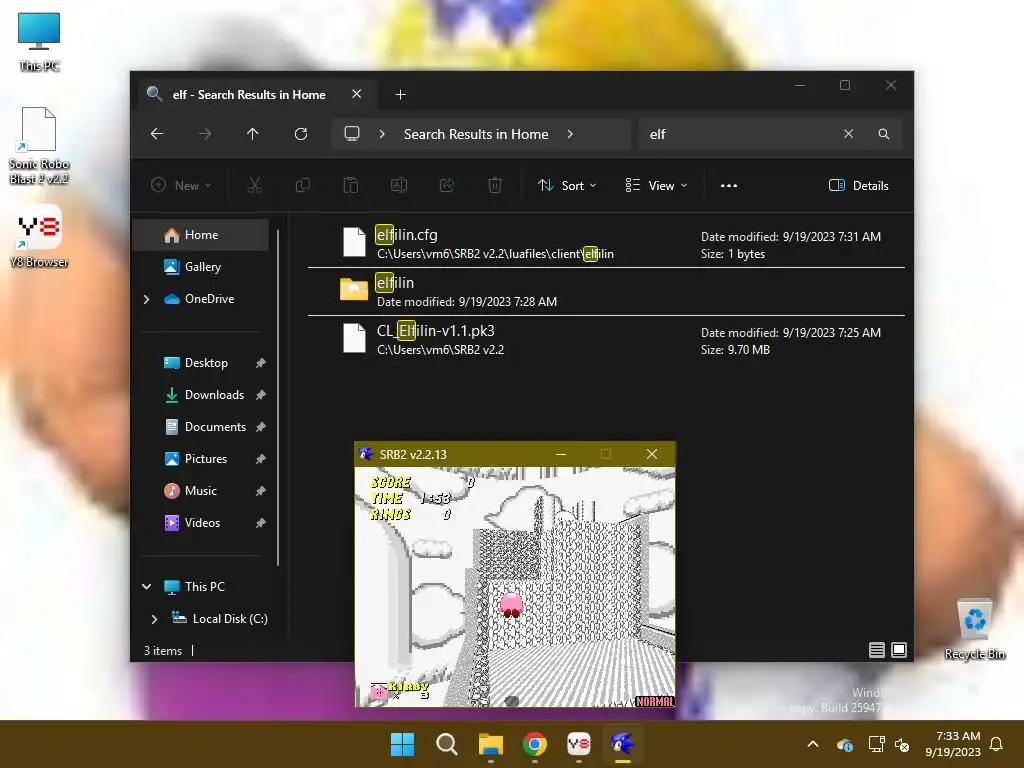Open the notifications bell
This screenshot has width=1024, height=768.
pyautogui.click(x=997, y=744)
